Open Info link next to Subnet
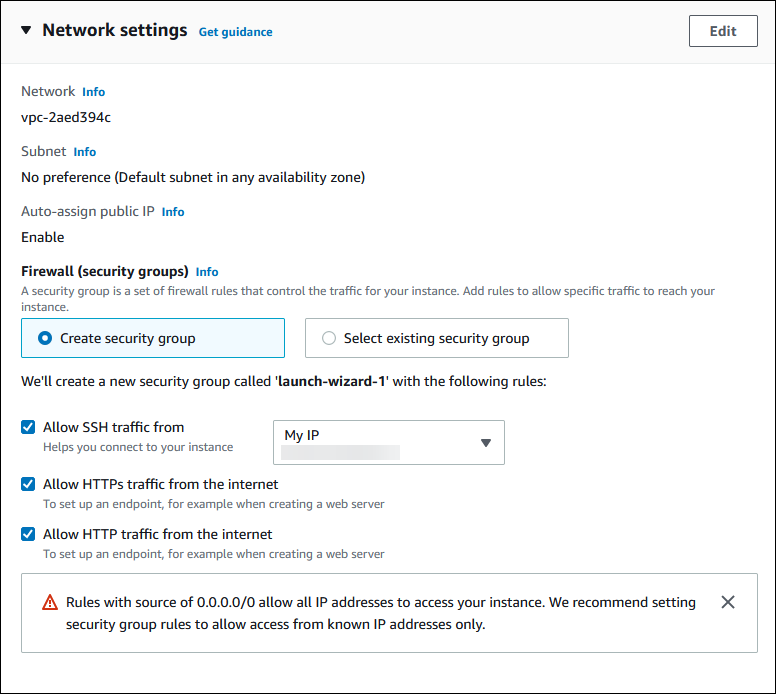Viewport: 776px width, 694px height. [85, 152]
